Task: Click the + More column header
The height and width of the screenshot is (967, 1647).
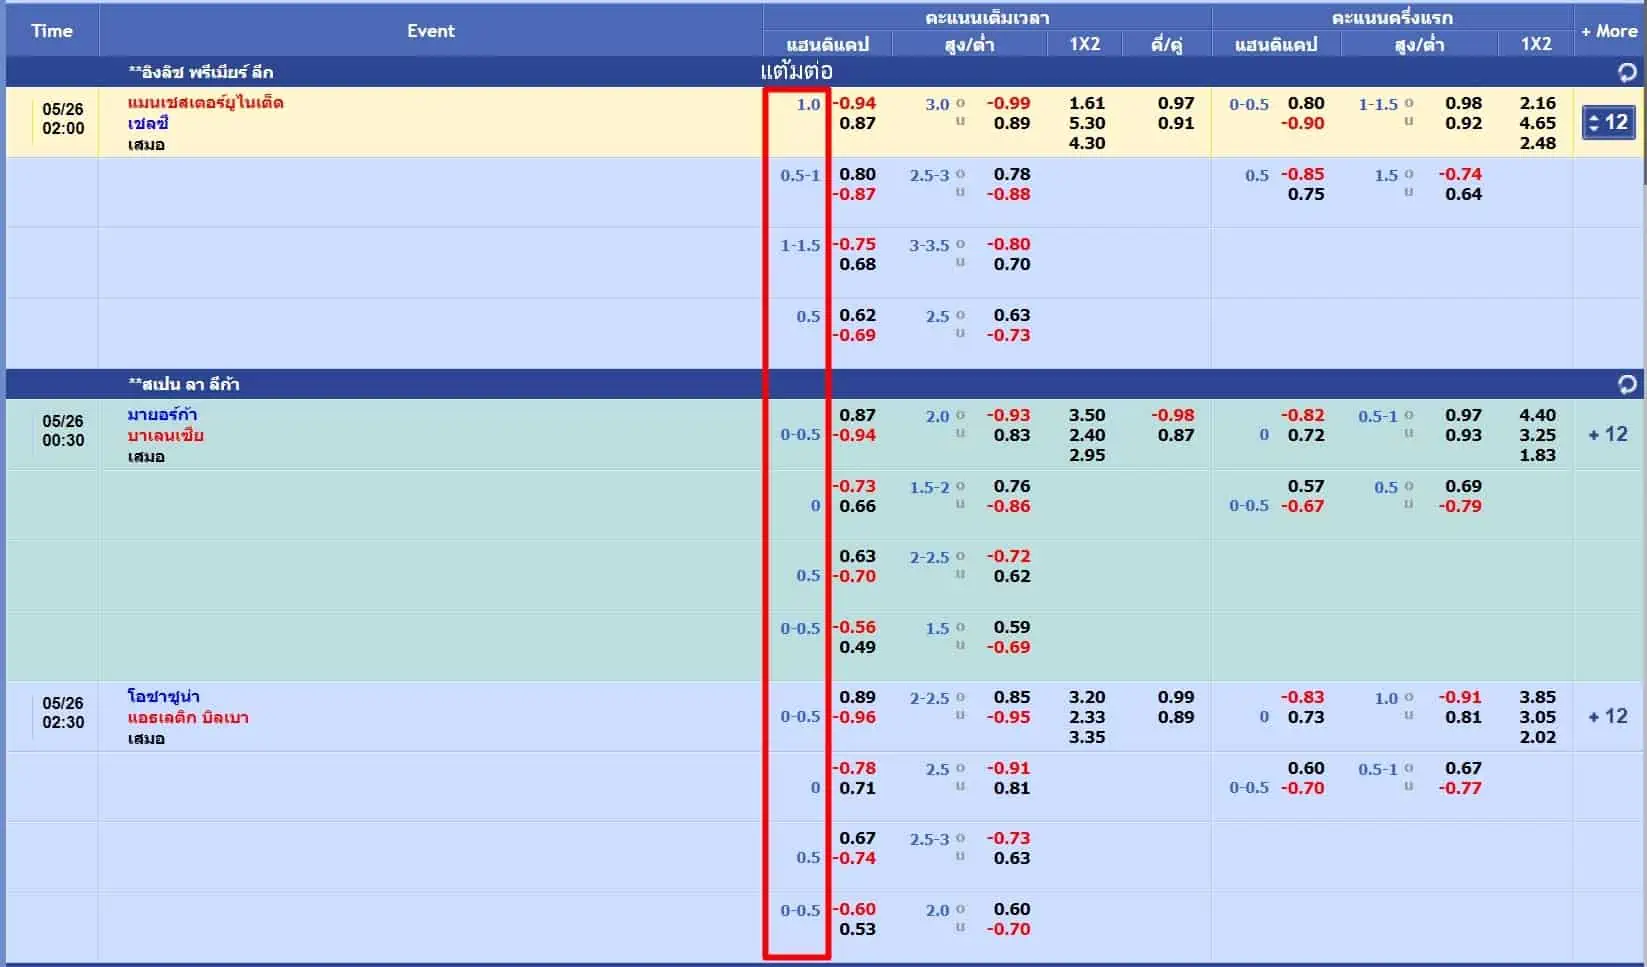Action: tap(1608, 31)
